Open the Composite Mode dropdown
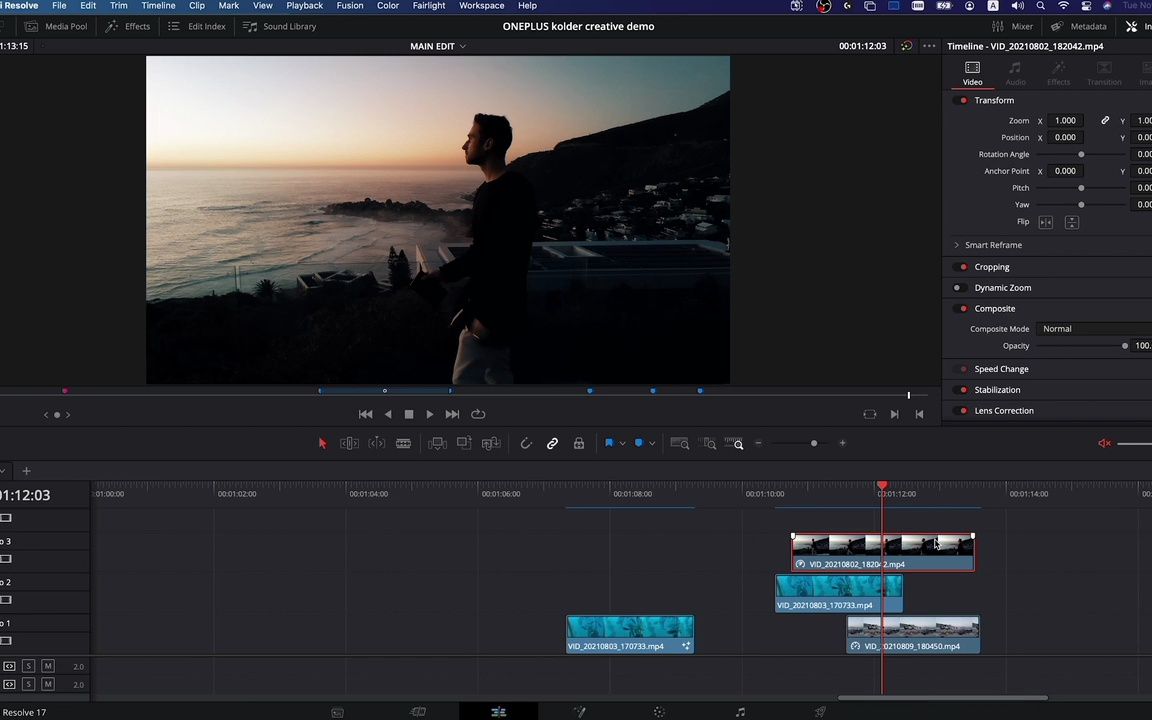This screenshot has height=720, width=1152. (1090, 329)
